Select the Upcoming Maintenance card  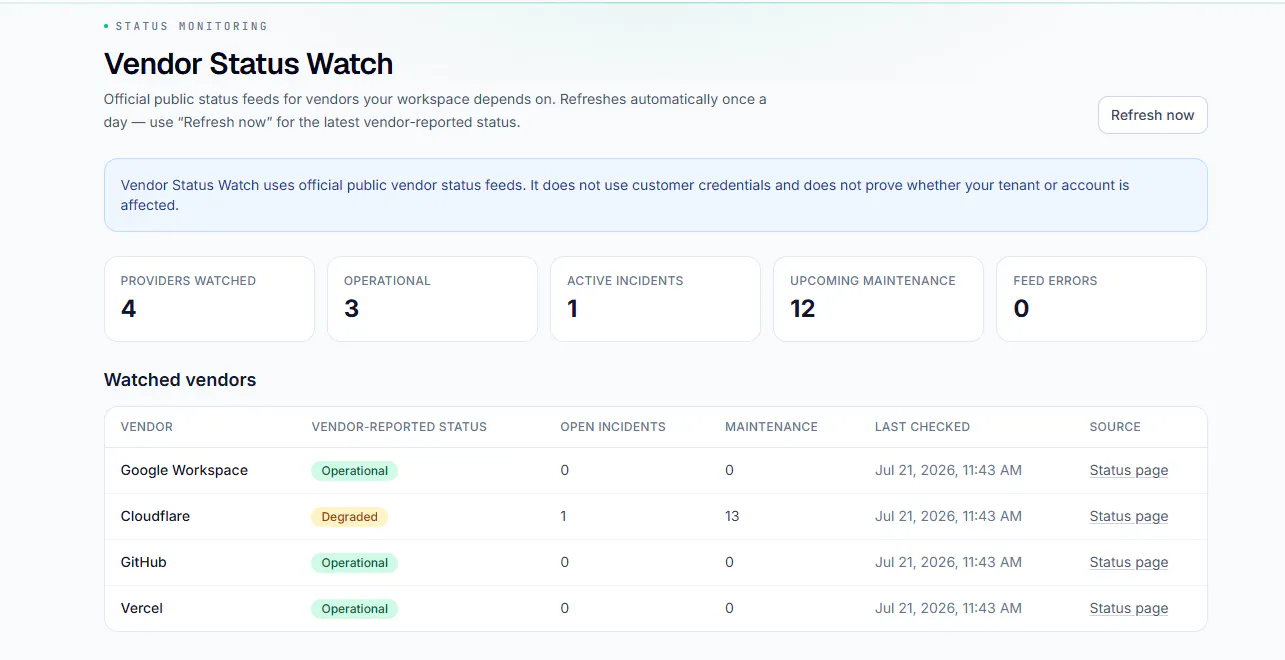(x=878, y=299)
